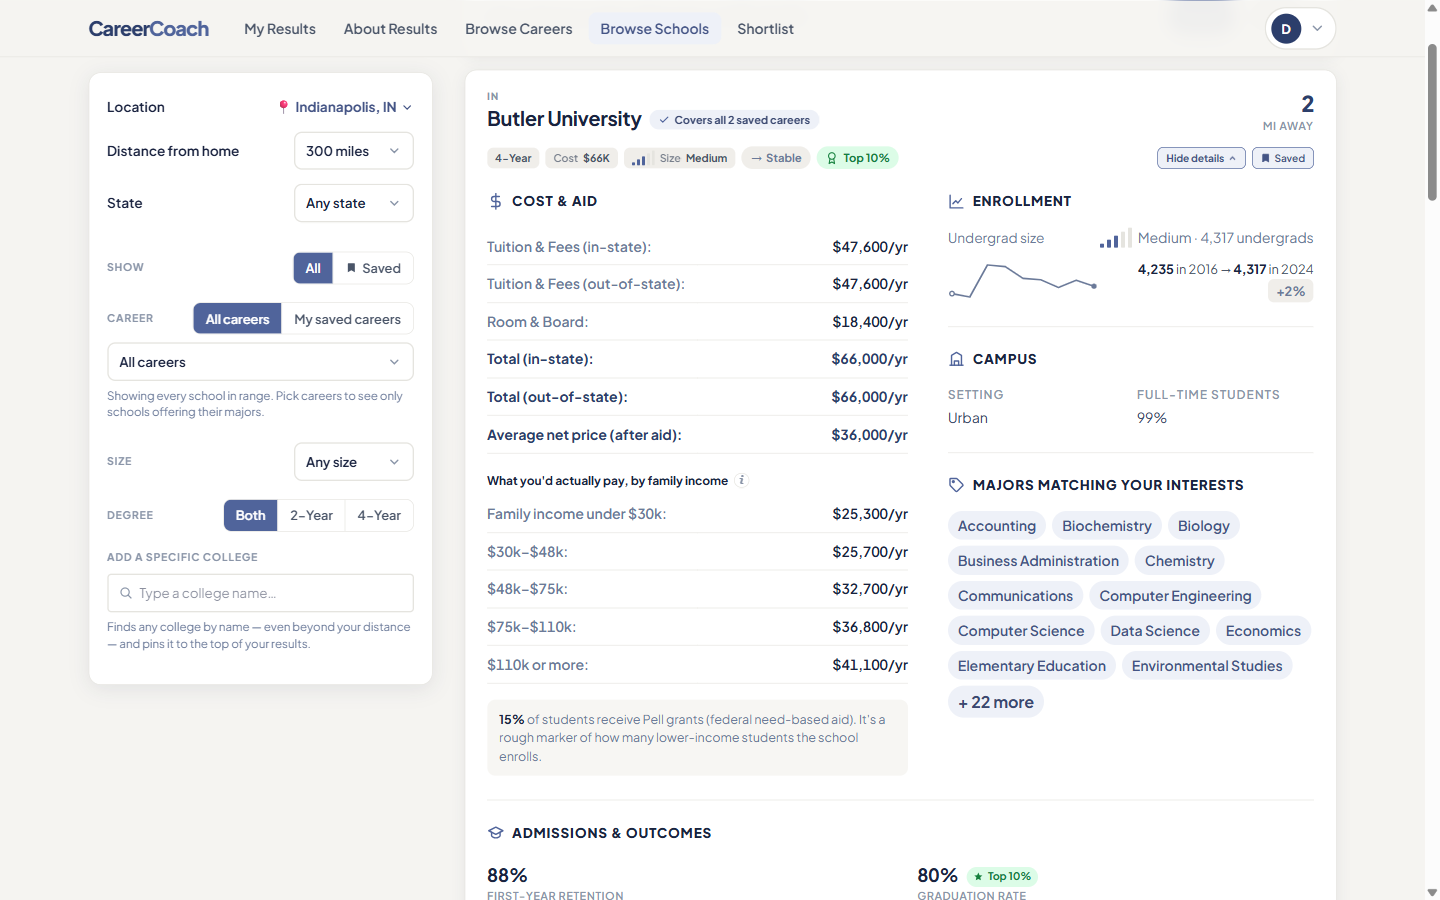Viewport: 1440px width, 900px height.
Task: Click the Chemistry major chip
Action: [x=1180, y=561]
